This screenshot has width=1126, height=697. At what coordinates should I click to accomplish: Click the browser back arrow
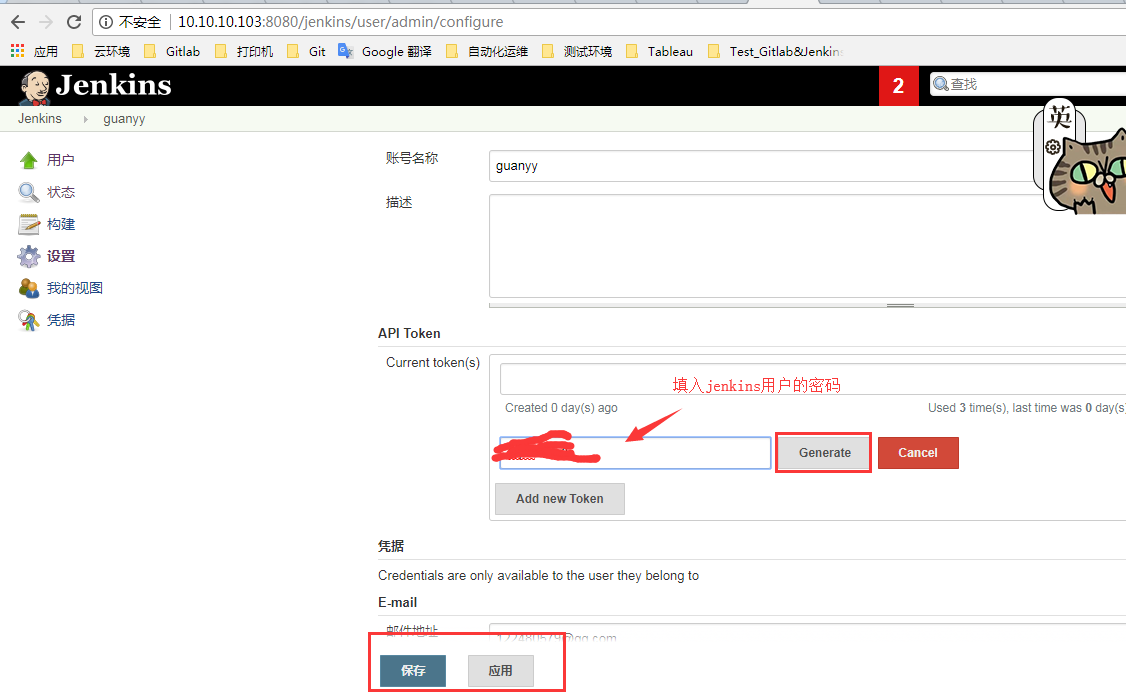[18, 22]
